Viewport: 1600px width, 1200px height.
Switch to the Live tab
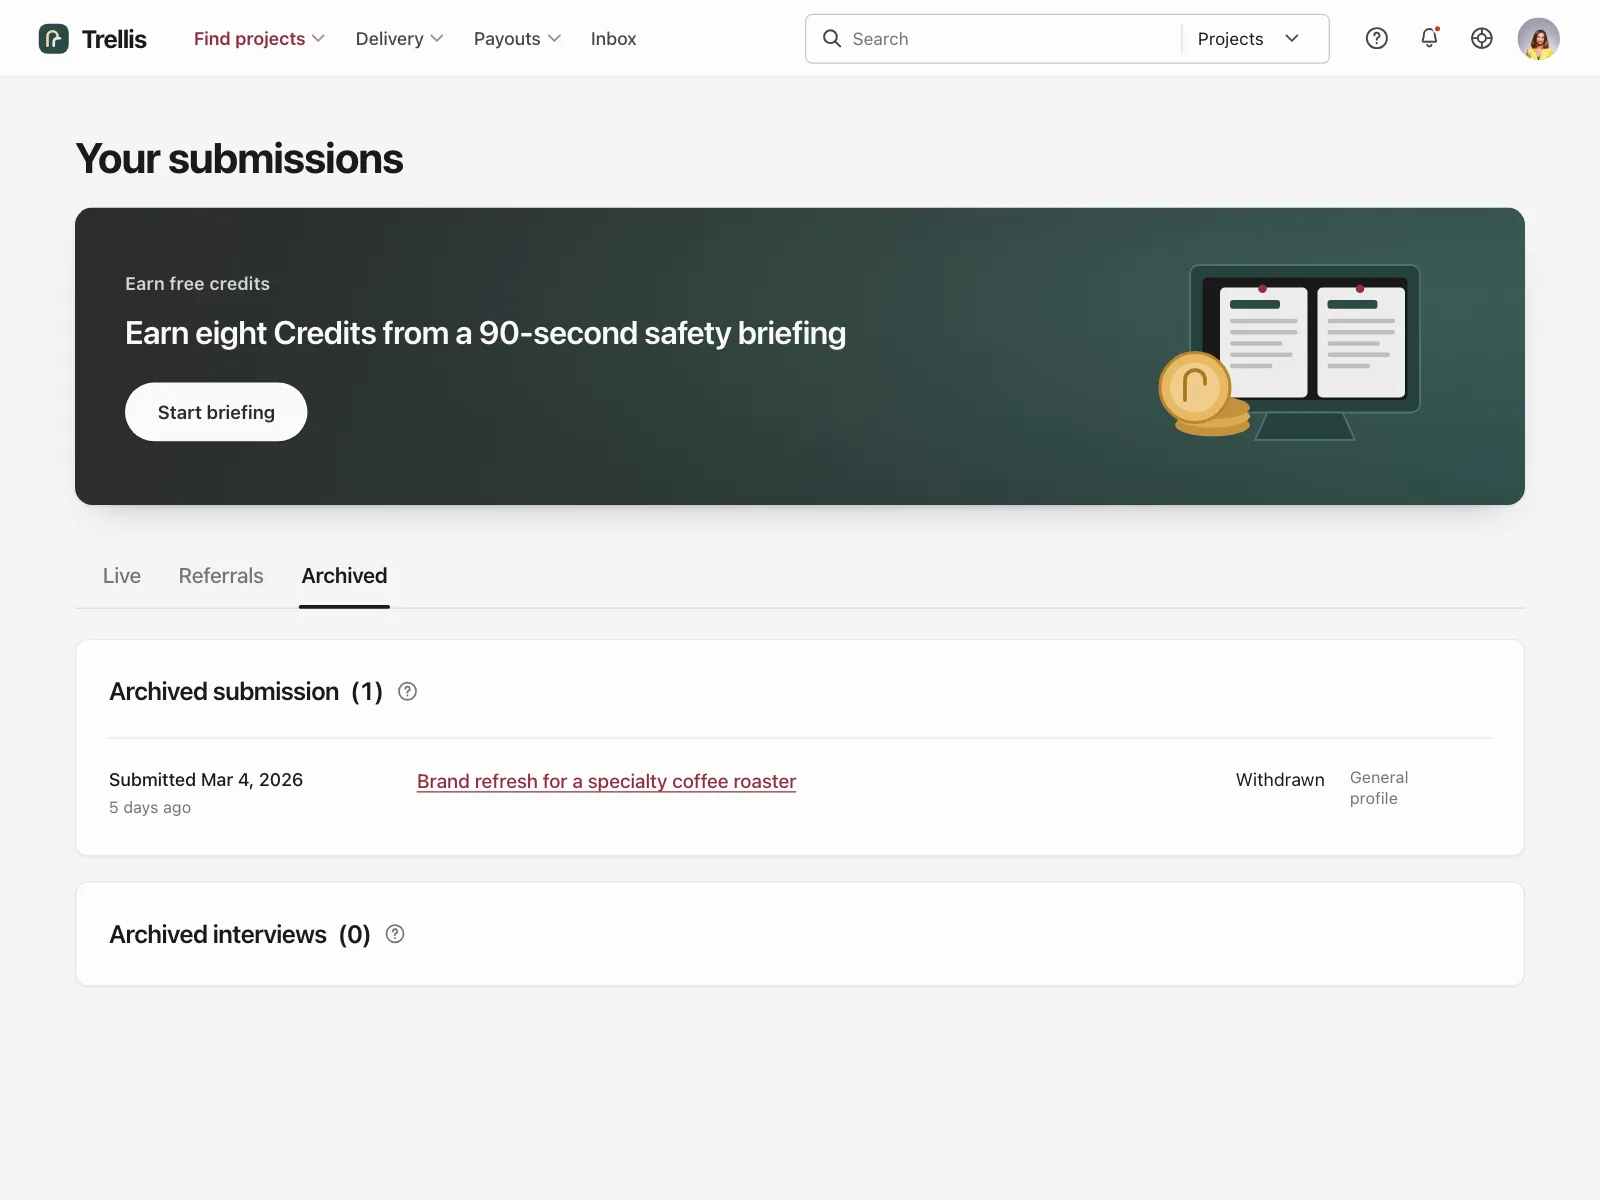[122, 576]
